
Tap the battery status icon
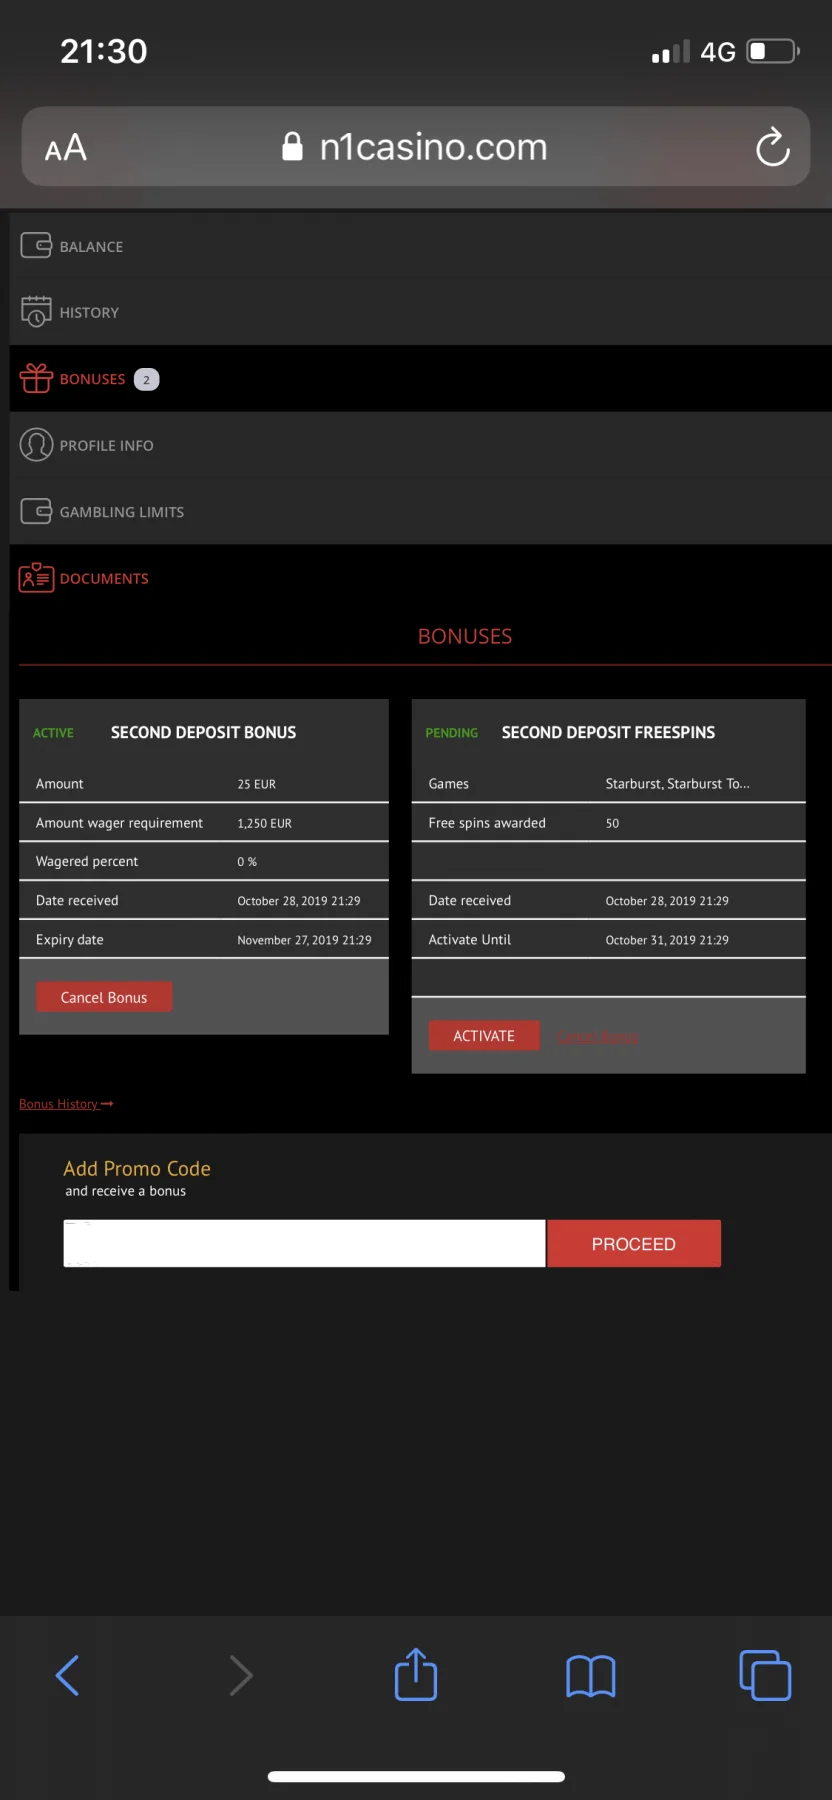(773, 51)
